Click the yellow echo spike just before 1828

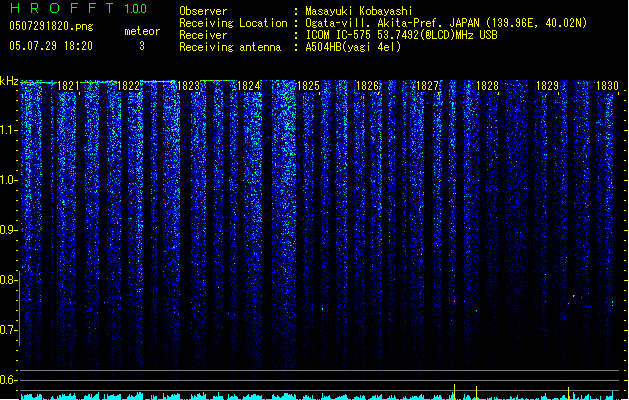click(x=477, y=393)
